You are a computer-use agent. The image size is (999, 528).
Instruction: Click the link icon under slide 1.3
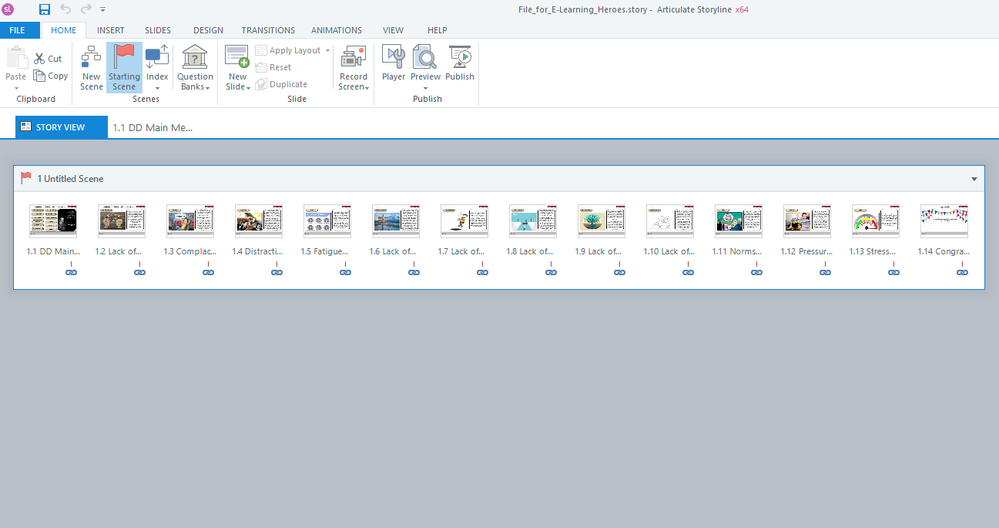(208, 272)
